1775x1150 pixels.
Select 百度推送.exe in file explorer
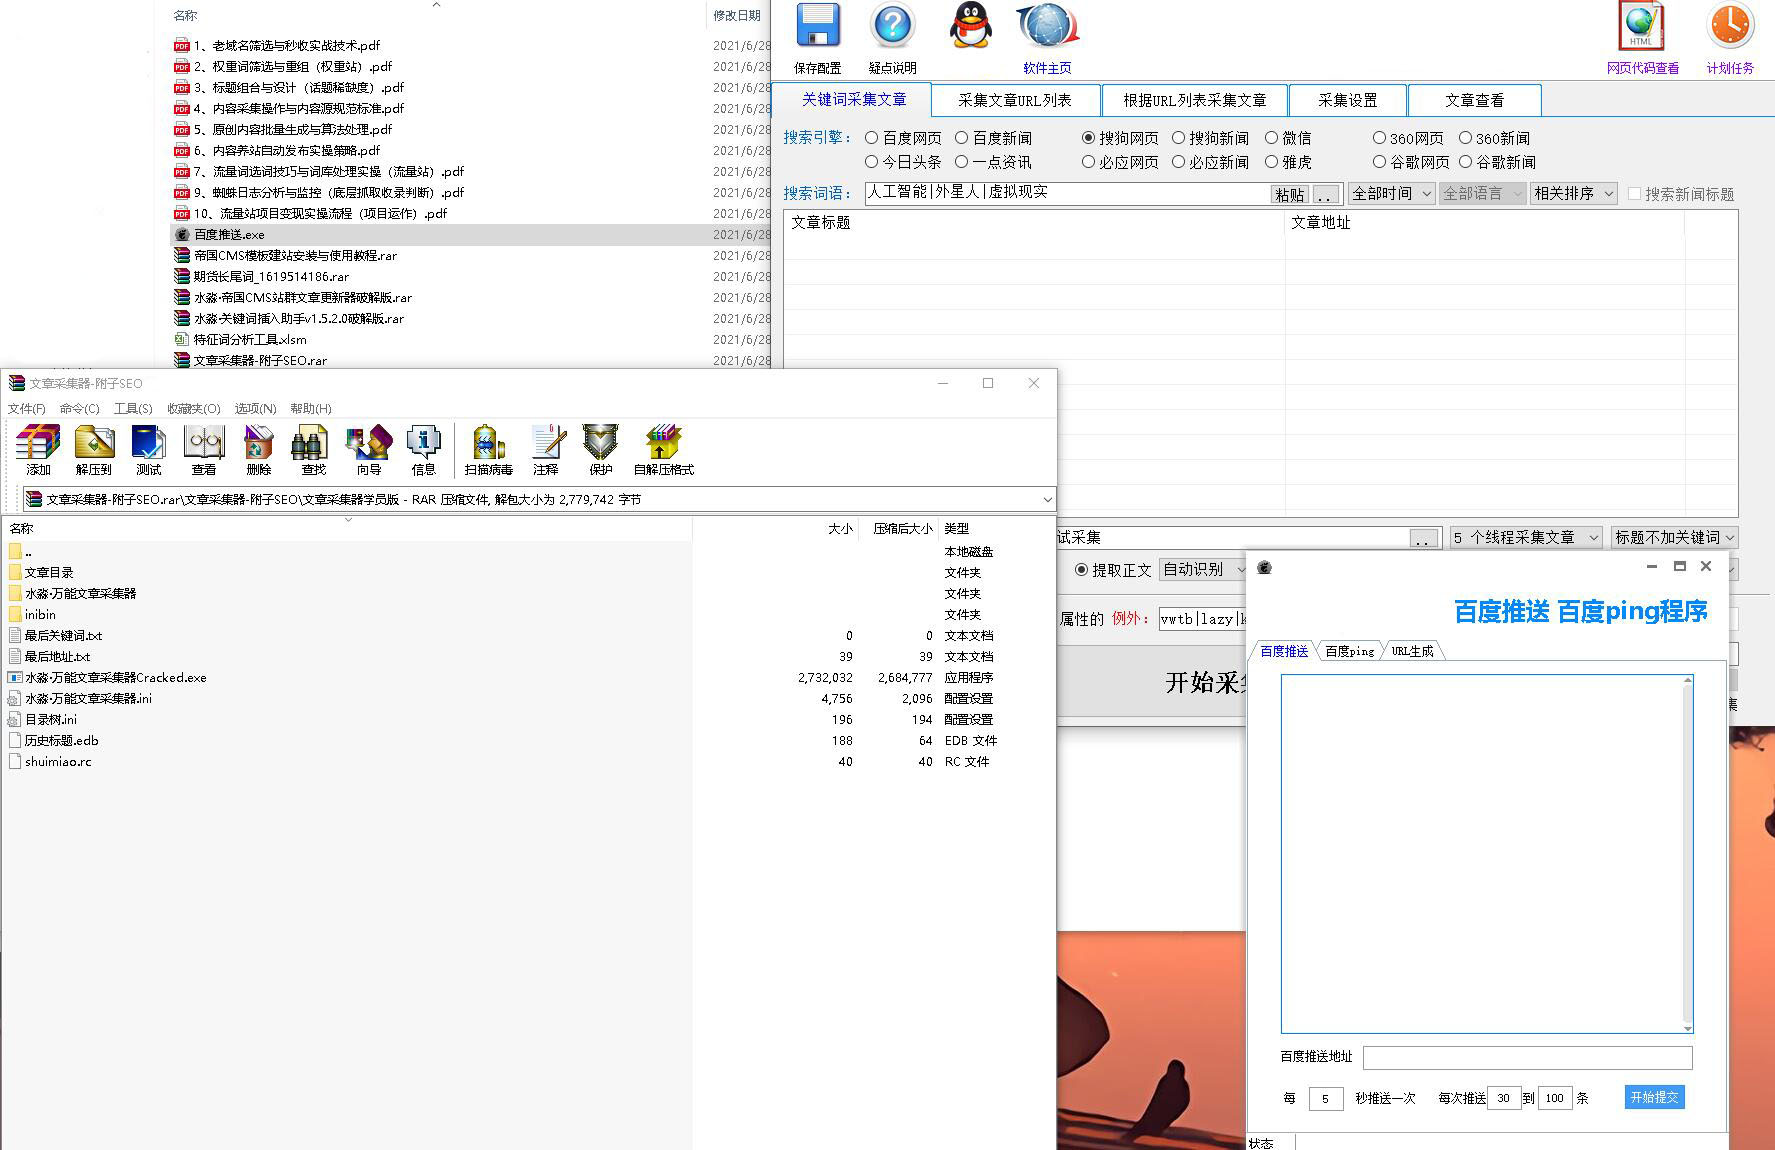point(229,234)
